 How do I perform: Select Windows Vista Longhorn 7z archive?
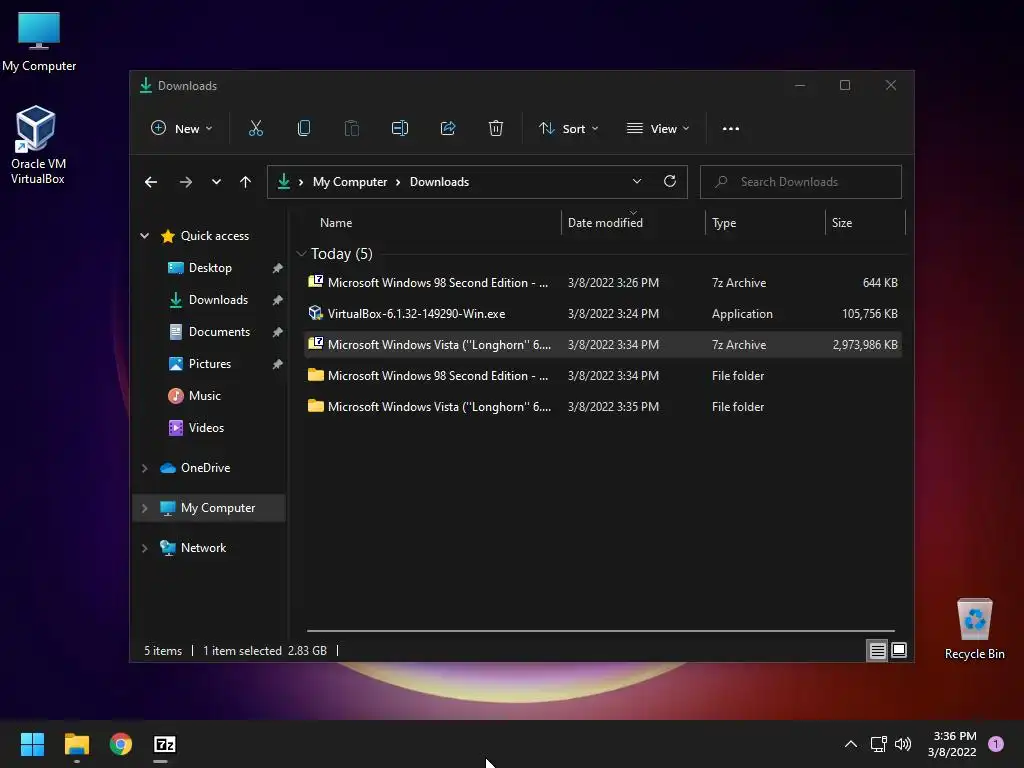tap(603, 345)
